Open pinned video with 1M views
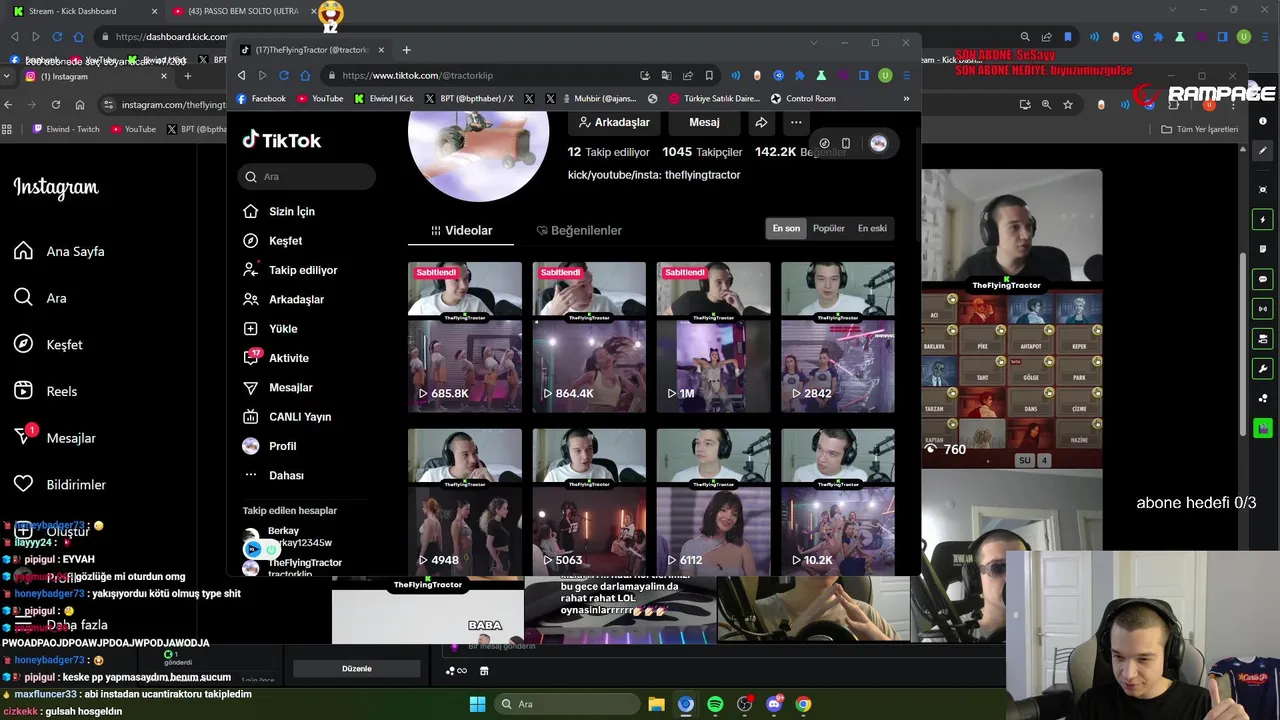 tap(713, 337)
